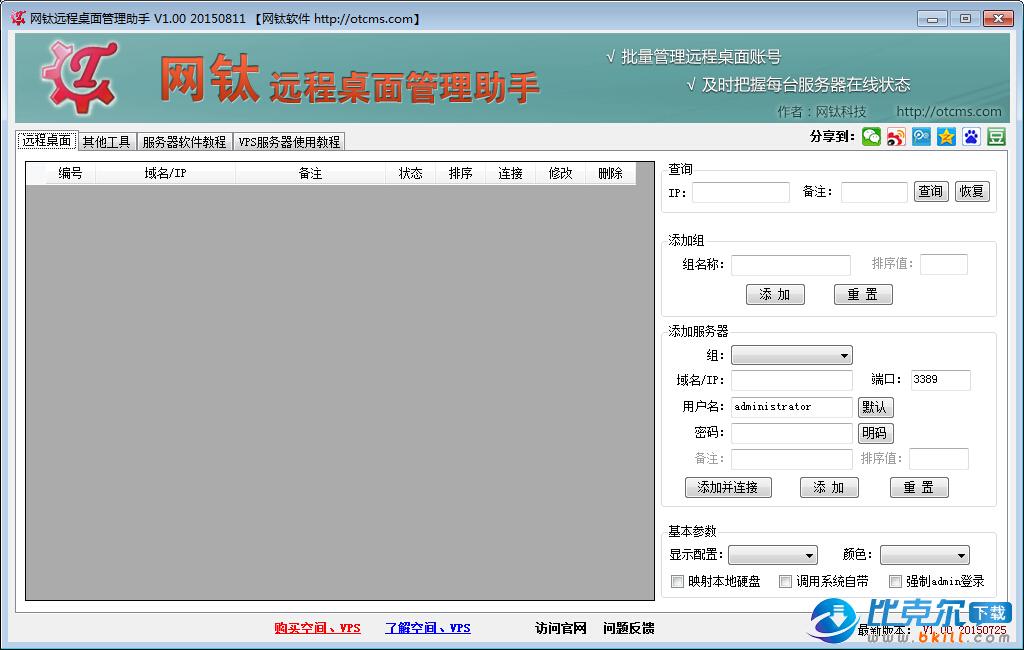The width and height of the screenshot is (1024, 650).
Task: Share to Tencent Weibo icon
Action: pyautogui.click(x=921, y=137)
